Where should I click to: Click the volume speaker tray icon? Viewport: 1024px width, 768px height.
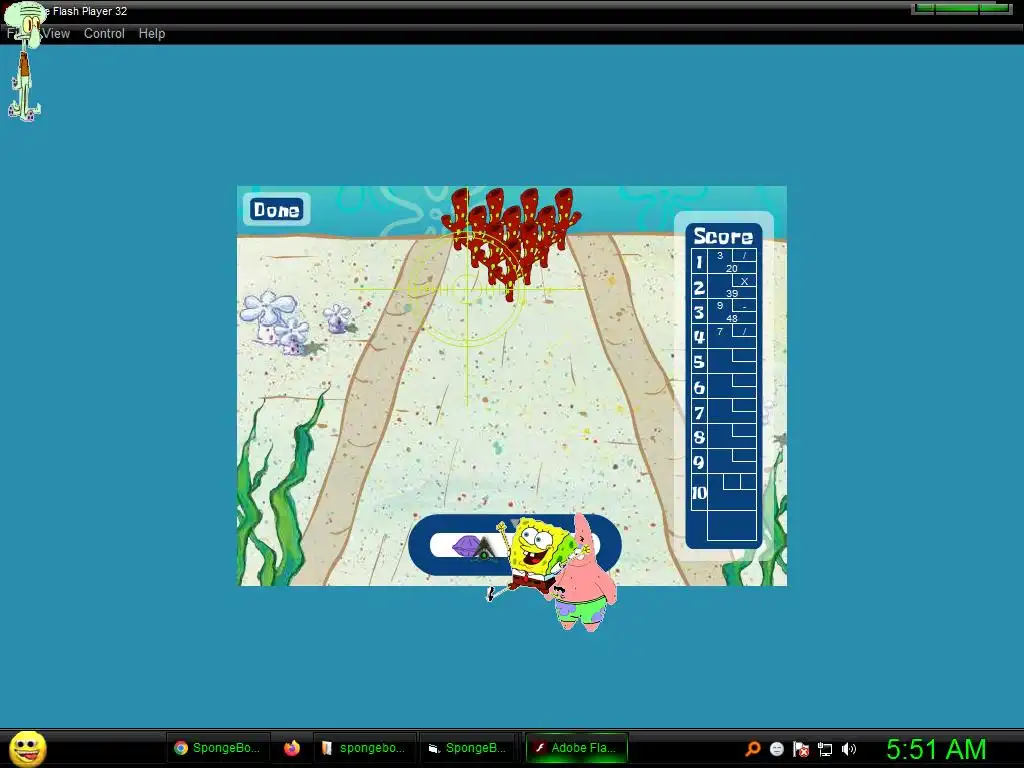point(848,749)
